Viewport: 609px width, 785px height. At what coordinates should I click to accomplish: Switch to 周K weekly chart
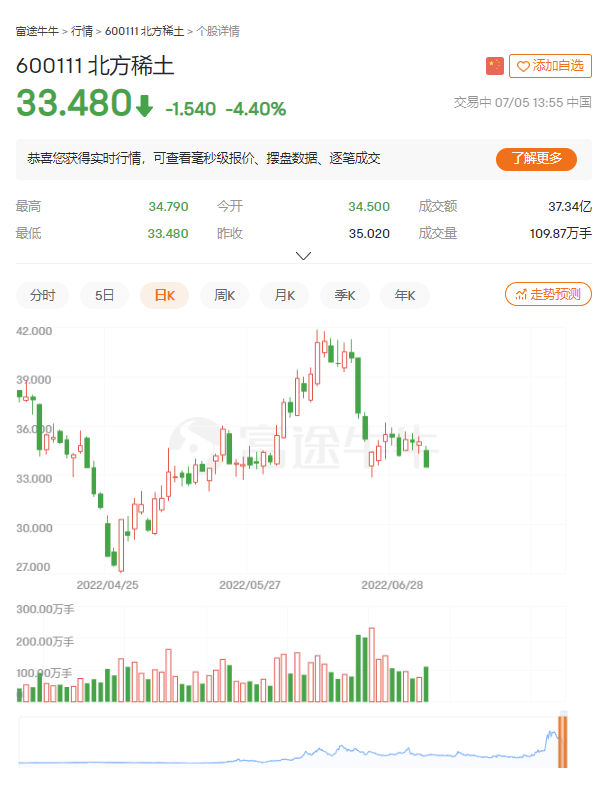coord(224,295)
